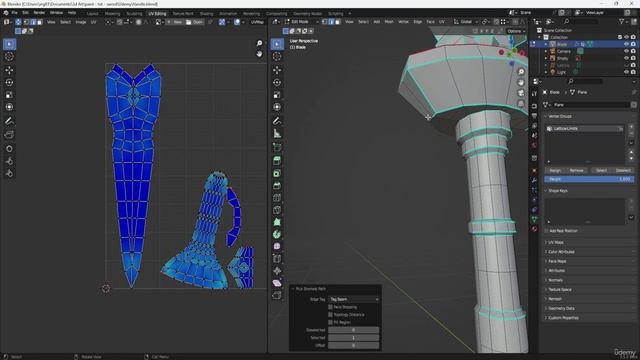The image size is (640, 360).
Task: Select the 3D viewport Move tool
Action: (277, 70)
